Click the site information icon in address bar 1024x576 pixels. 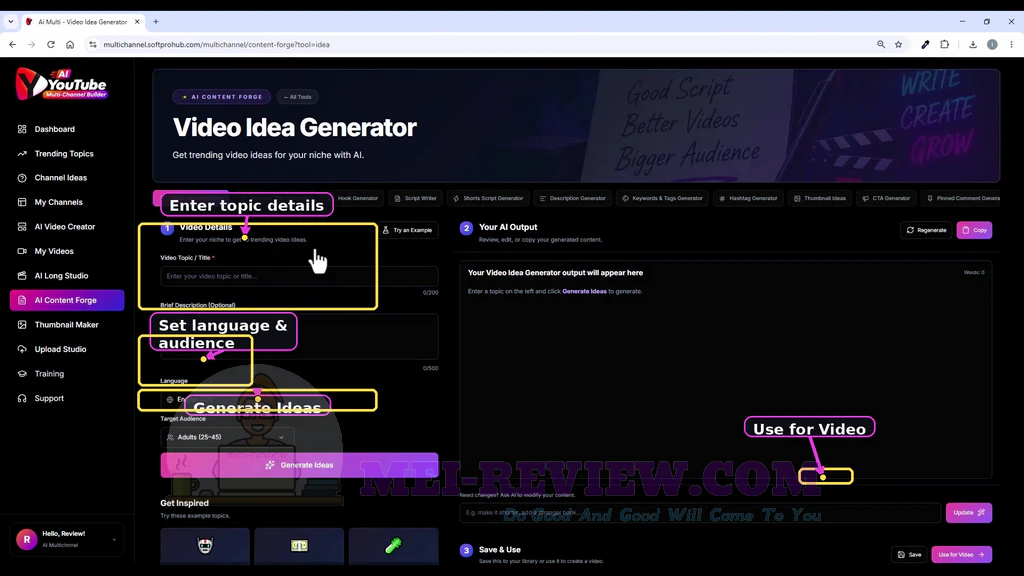click(93, 44)
